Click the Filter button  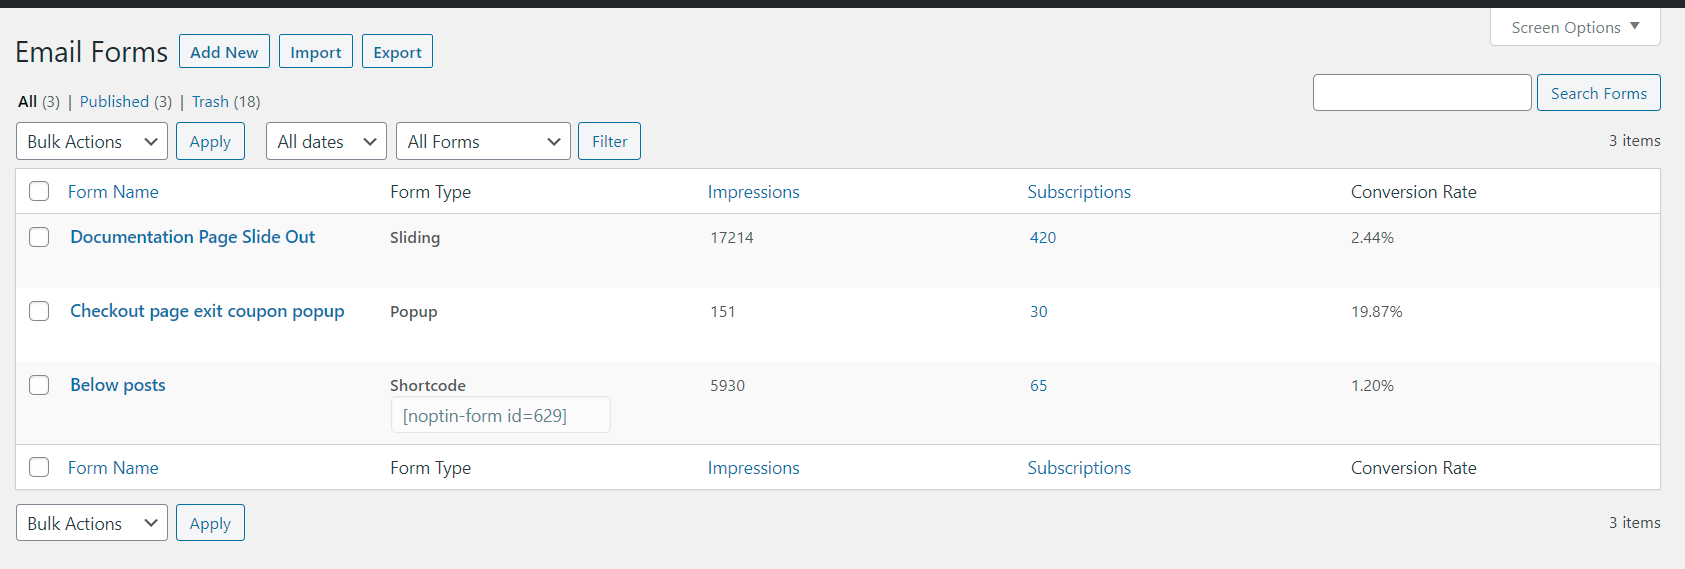click(609, 142)
